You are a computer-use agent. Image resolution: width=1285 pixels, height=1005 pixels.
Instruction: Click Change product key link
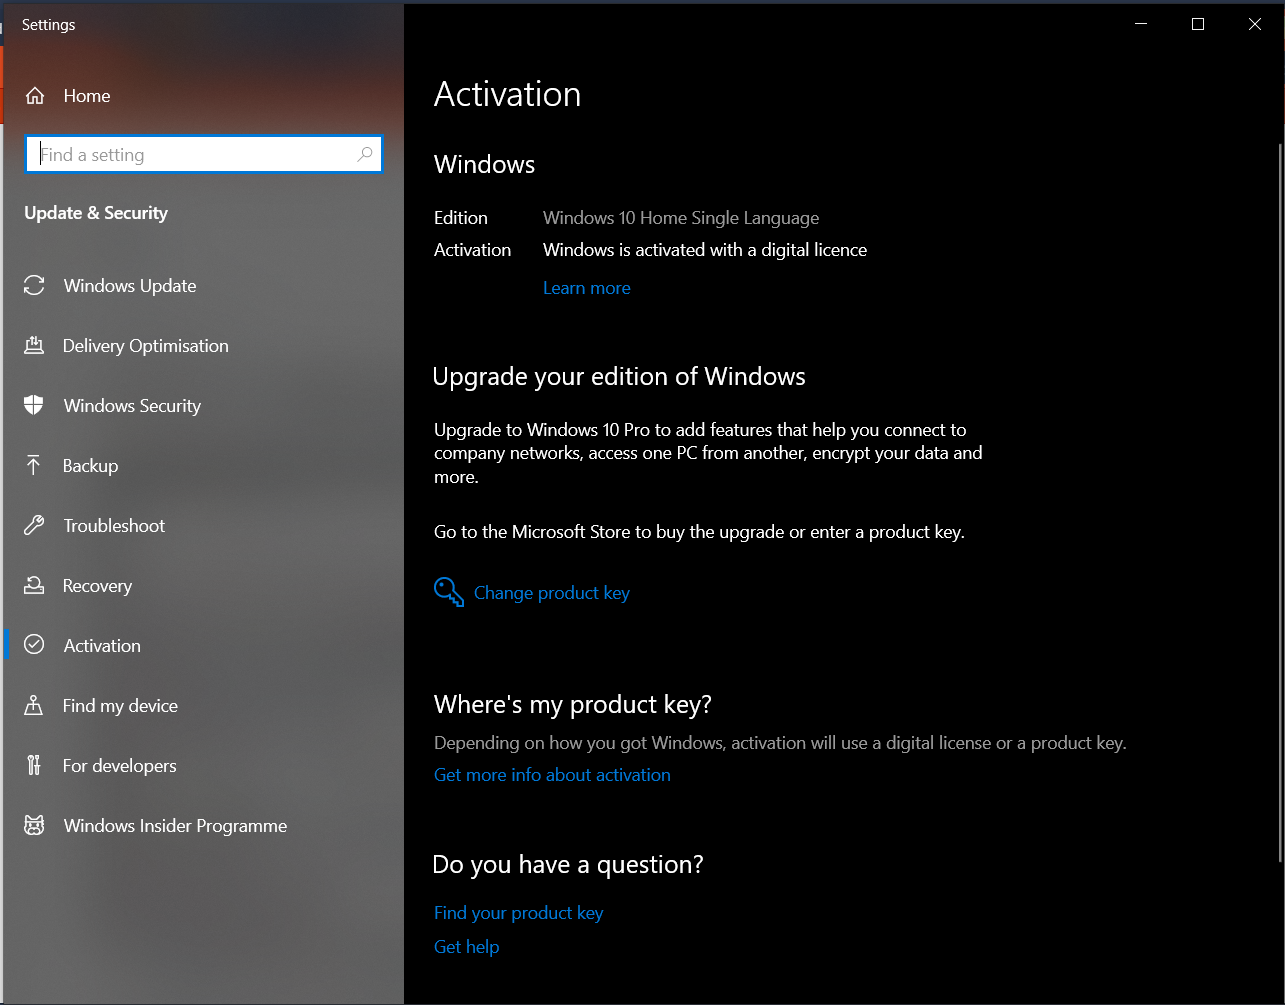(x=552, y=593)
